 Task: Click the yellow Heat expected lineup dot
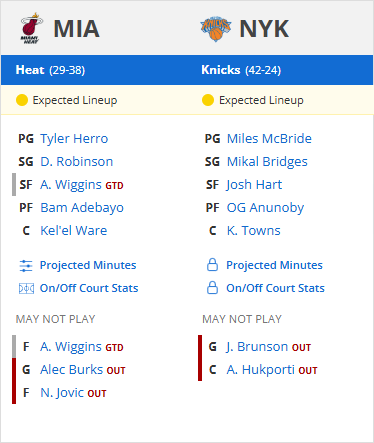point(22,100)
